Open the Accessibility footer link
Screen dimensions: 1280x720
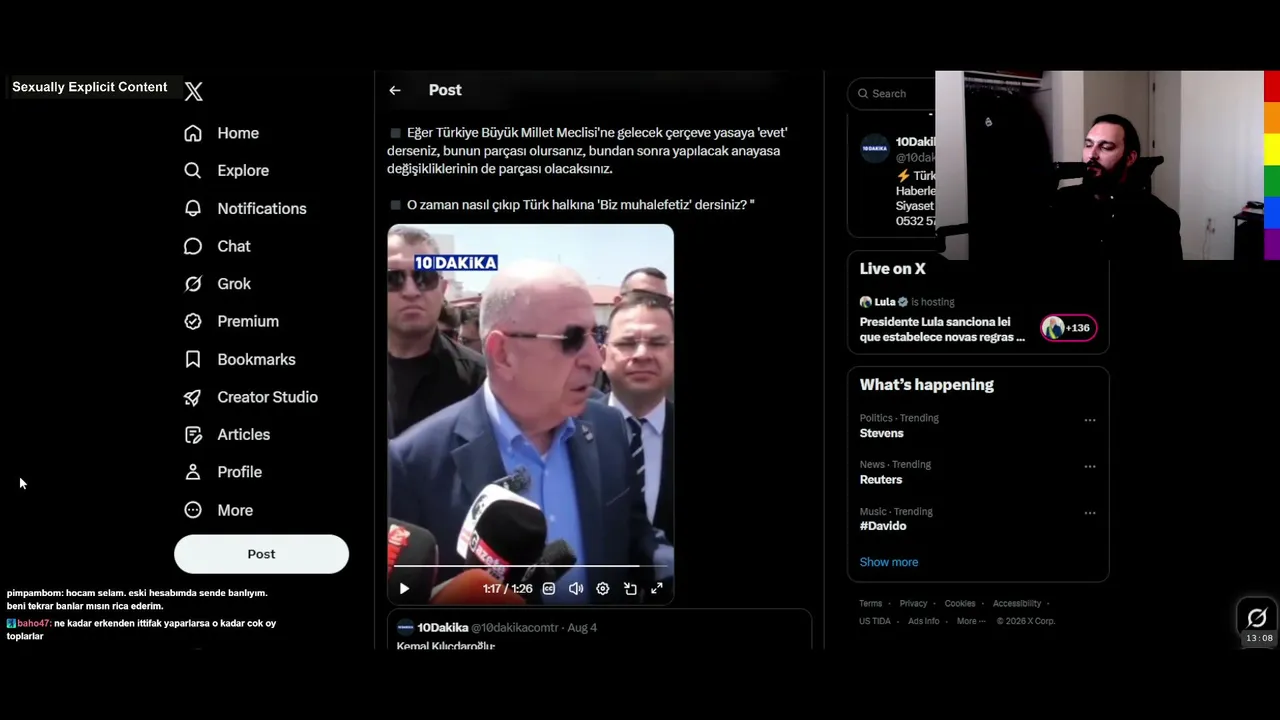[1017, 604]
